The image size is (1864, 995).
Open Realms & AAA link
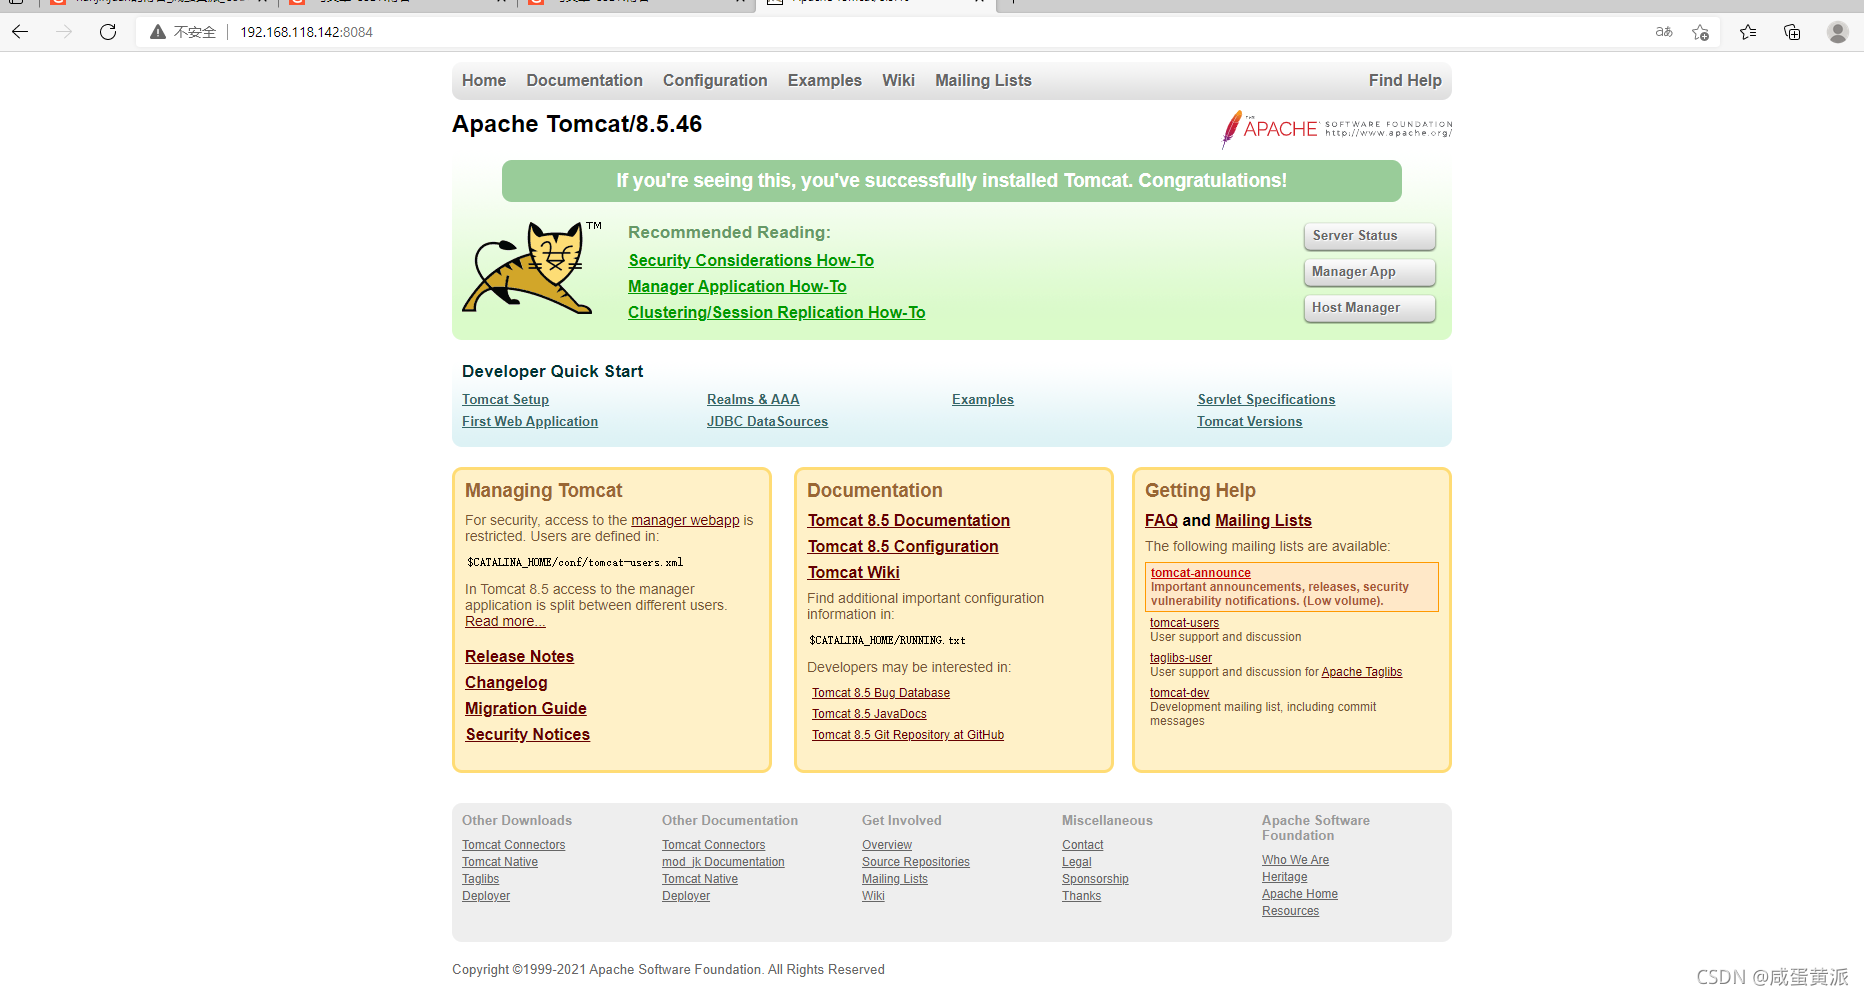[x=753, y=399]
